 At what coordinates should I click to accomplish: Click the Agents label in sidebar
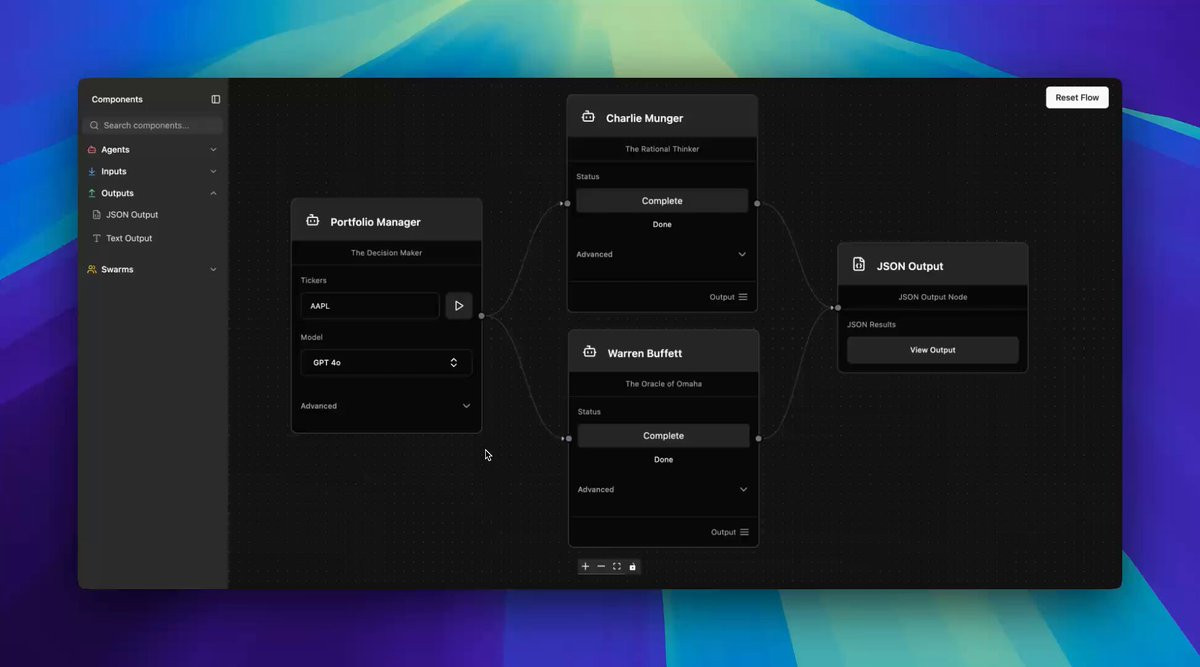[115, 149]
